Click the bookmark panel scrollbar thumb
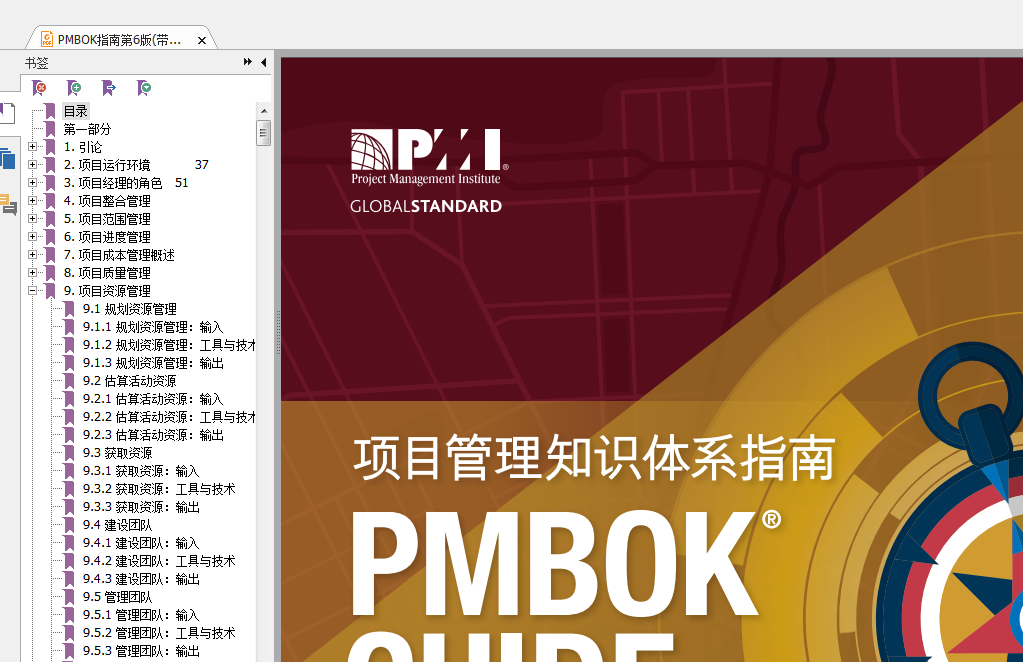 (x=264, y=133)
